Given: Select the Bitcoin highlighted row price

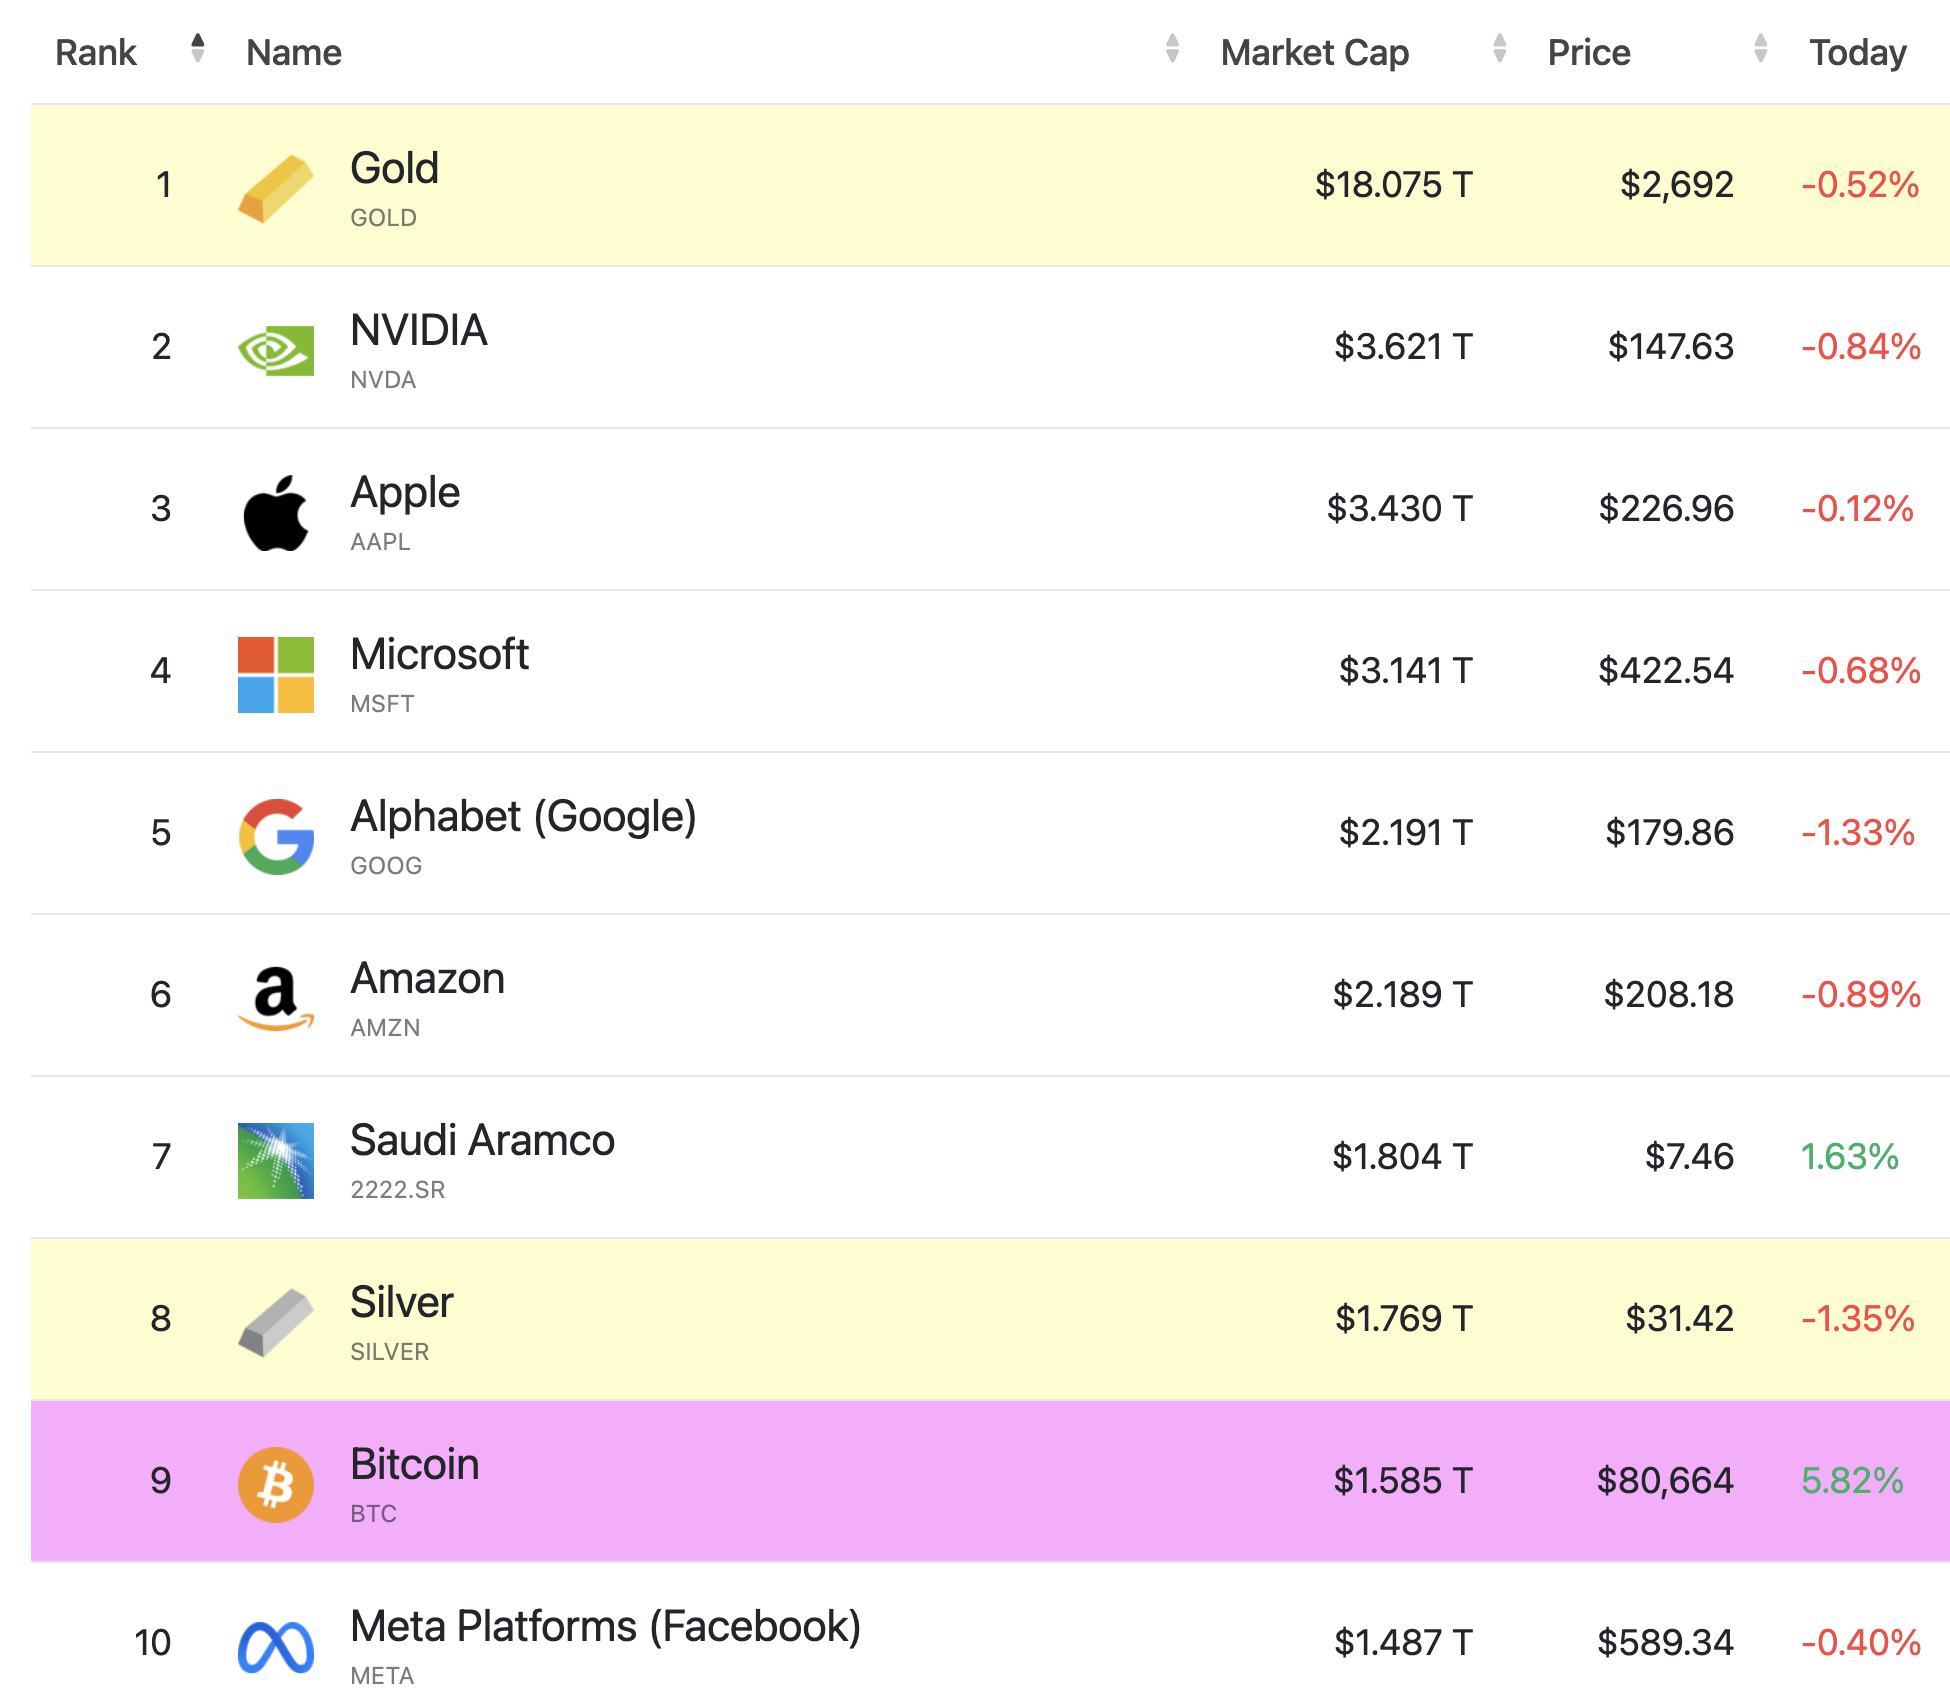Looking at the screenshot, I should coord(1664,1480).
